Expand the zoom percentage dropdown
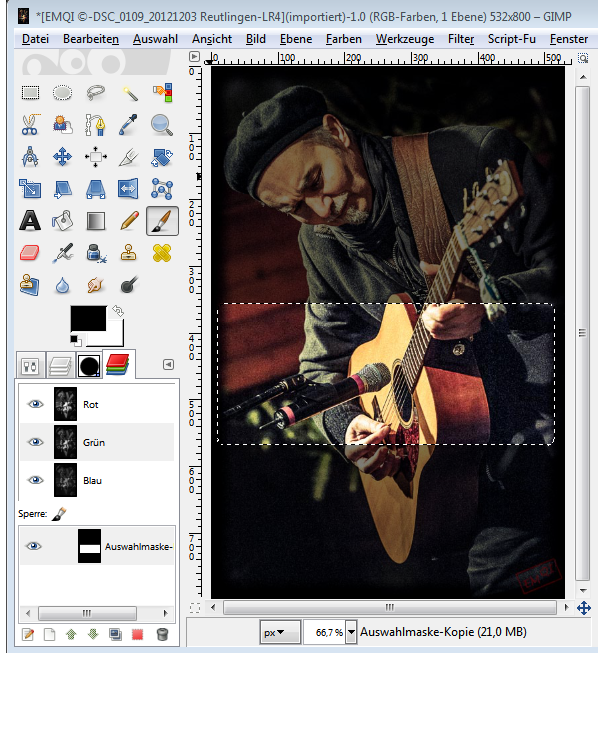 coord(351,632)
